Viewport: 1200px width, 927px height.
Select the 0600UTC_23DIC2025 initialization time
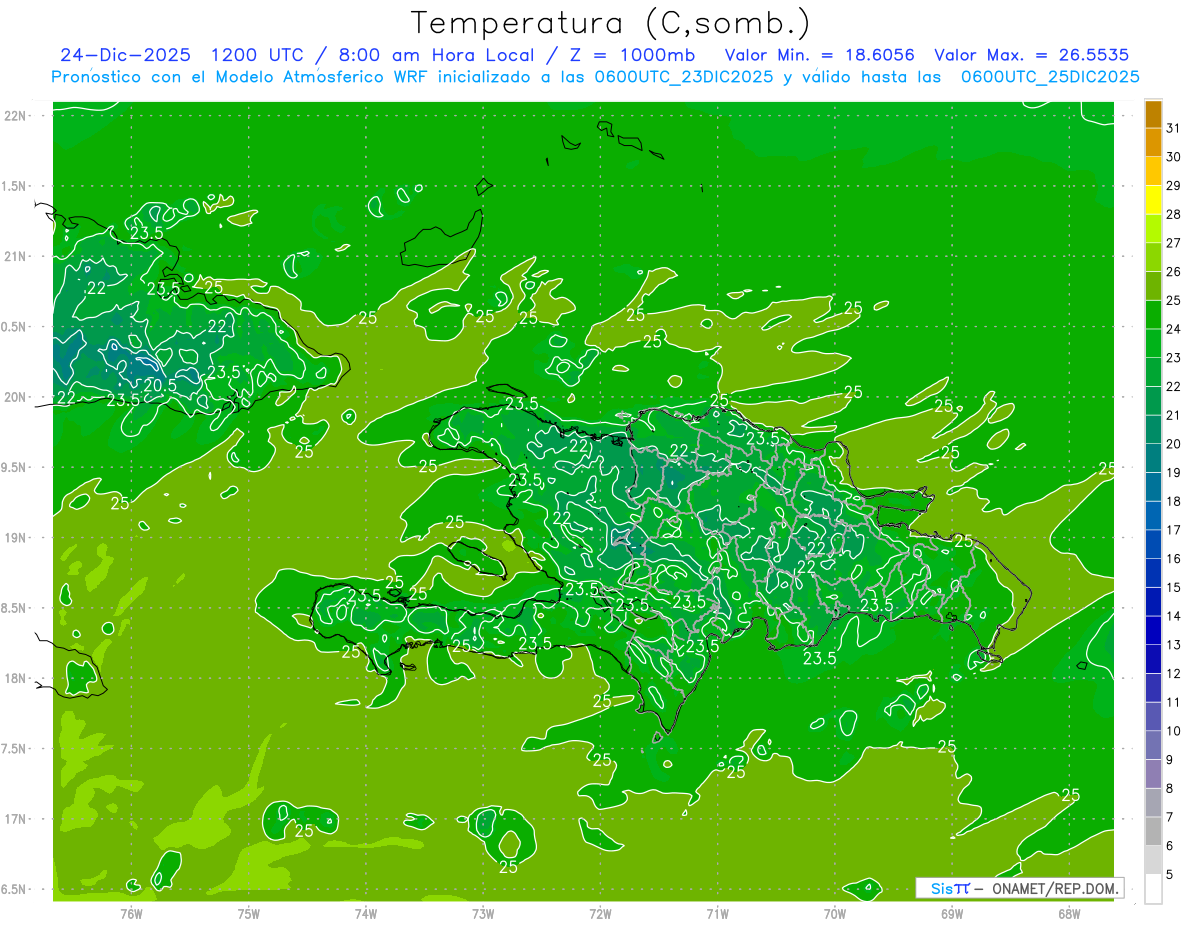[682, 77]
